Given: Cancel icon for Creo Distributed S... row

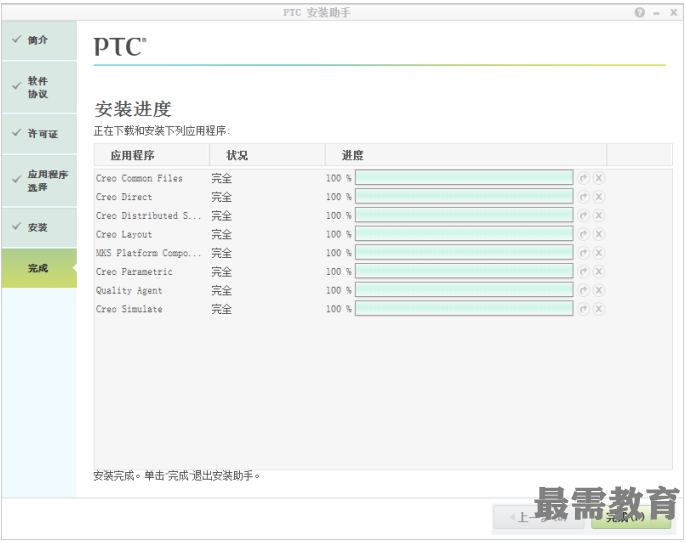Looking at the screenshot, I should [598, 215].
